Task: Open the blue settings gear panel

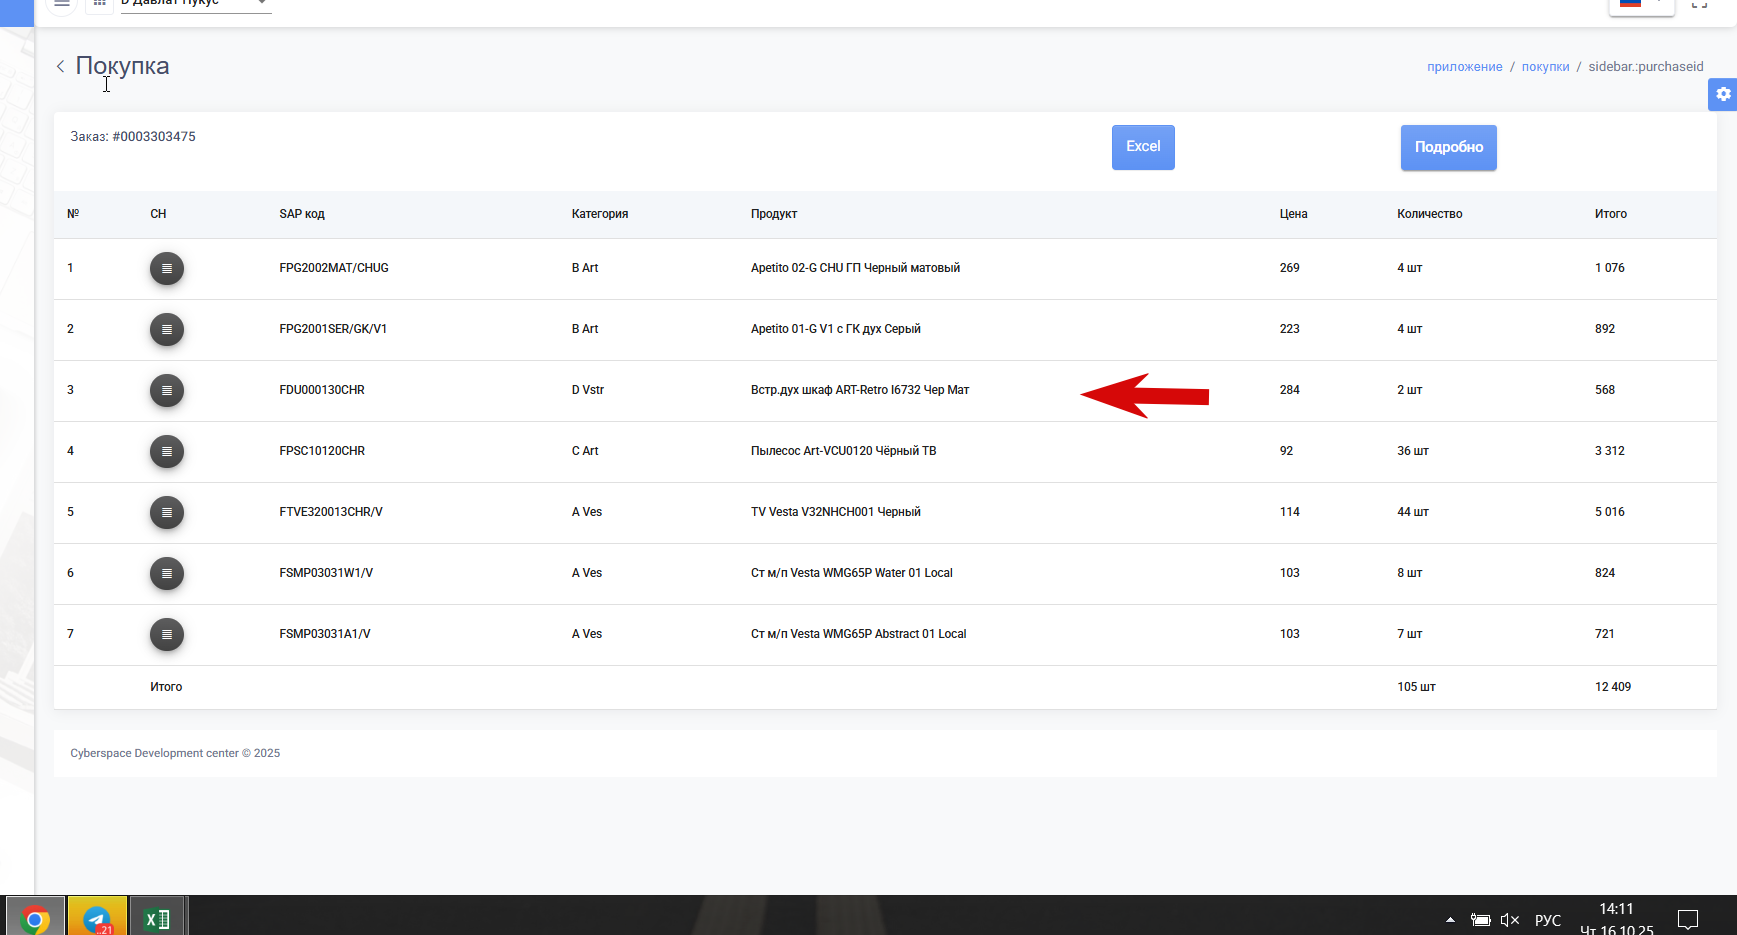Action: click(x=1723, y=94)
